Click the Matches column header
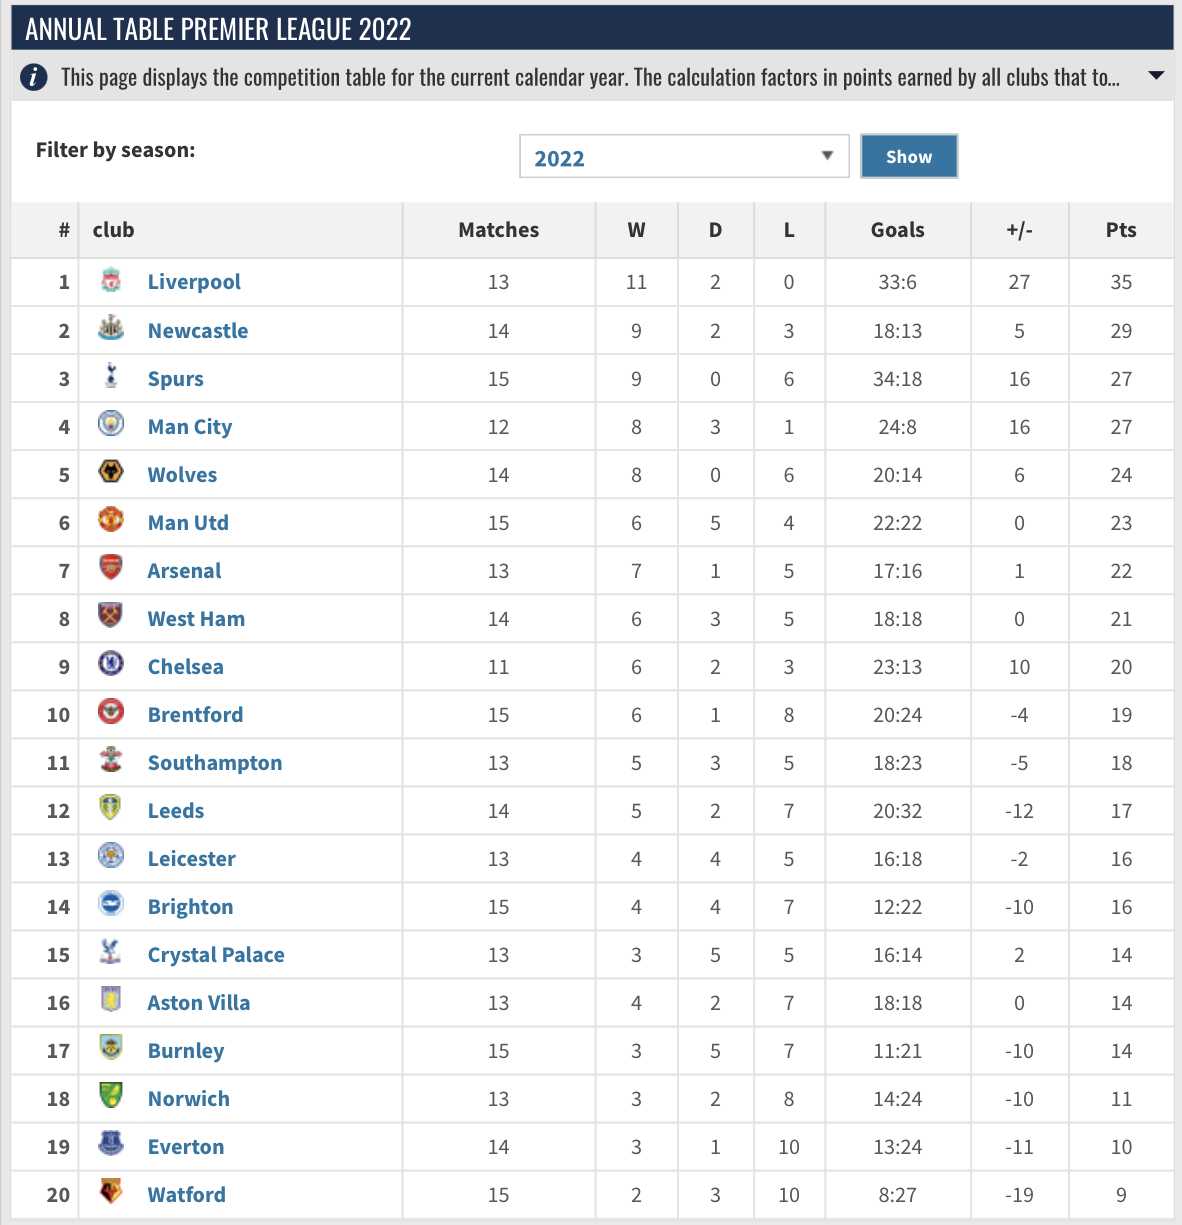 (498, 230)
